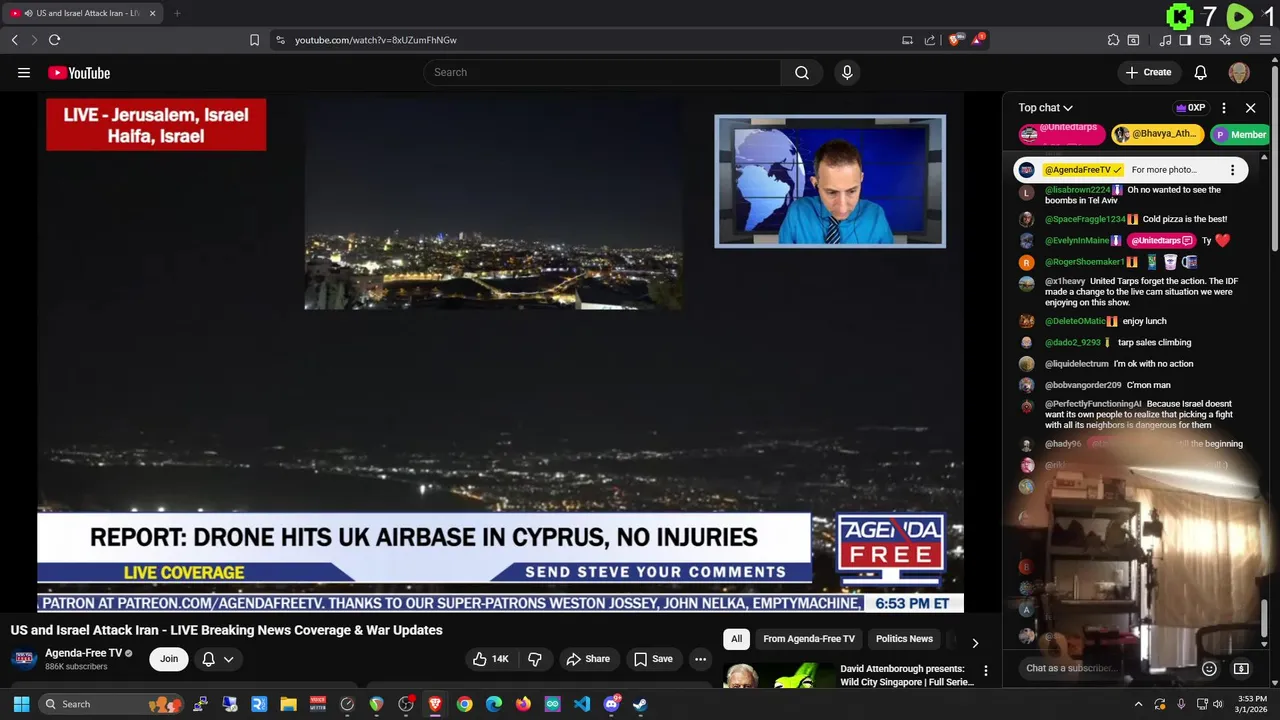Open options for David Attenborough video
Screen dimensions: 1280x720
(x=985, y=671)
